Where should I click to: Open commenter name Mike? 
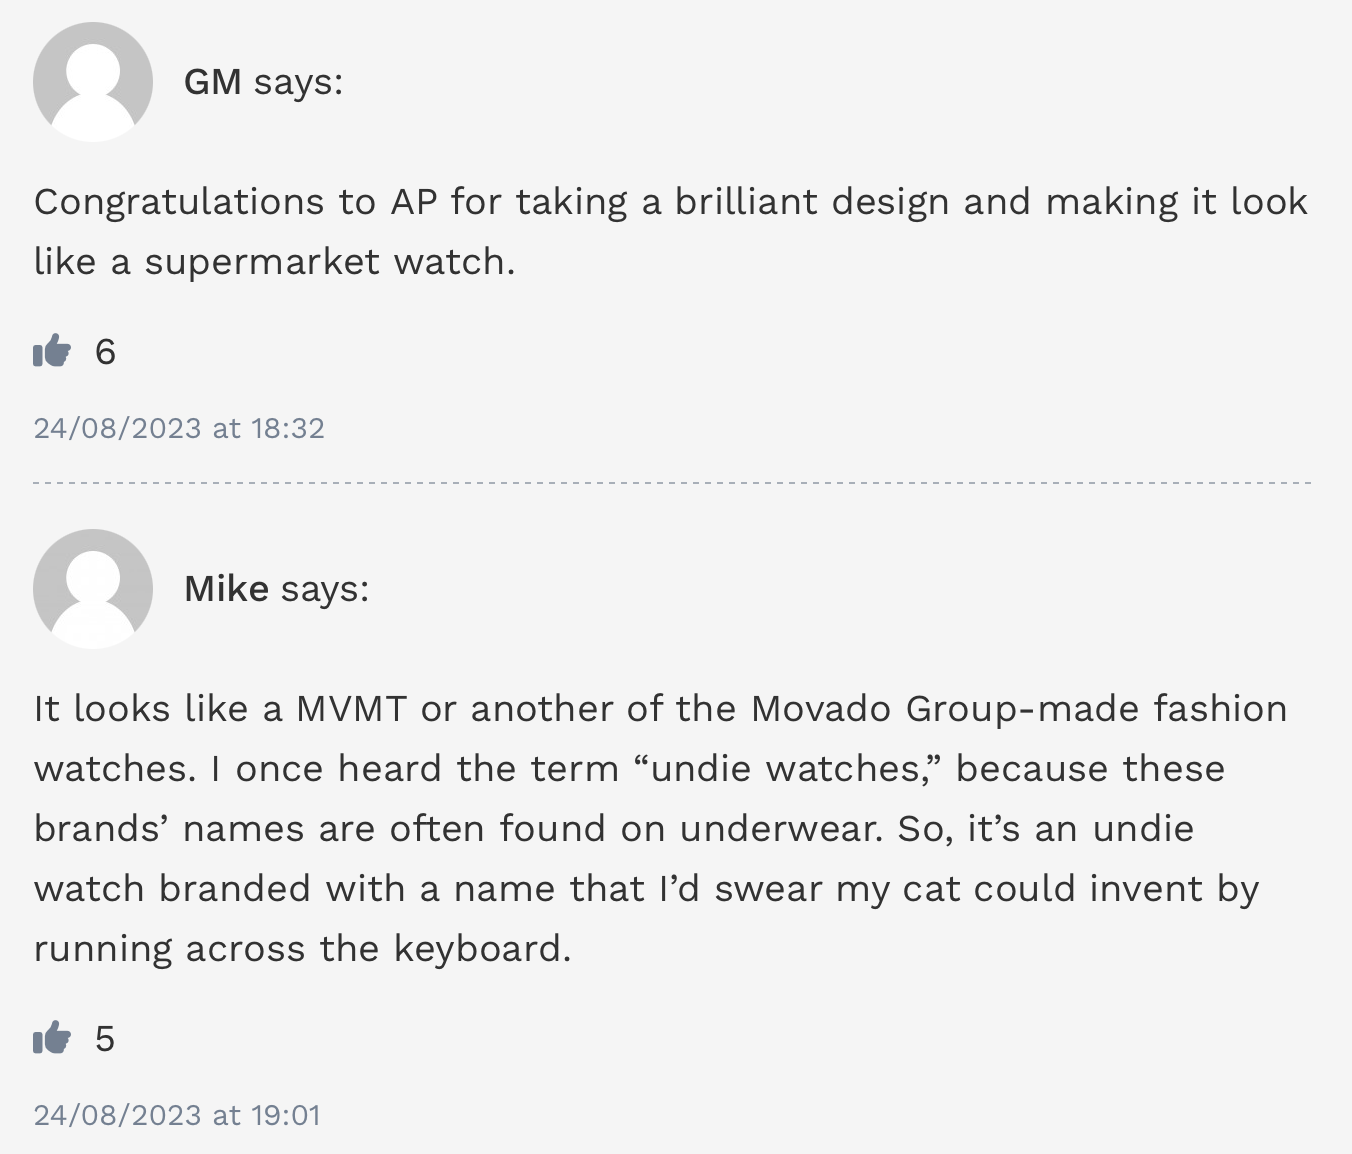click(x=226, y=589)
